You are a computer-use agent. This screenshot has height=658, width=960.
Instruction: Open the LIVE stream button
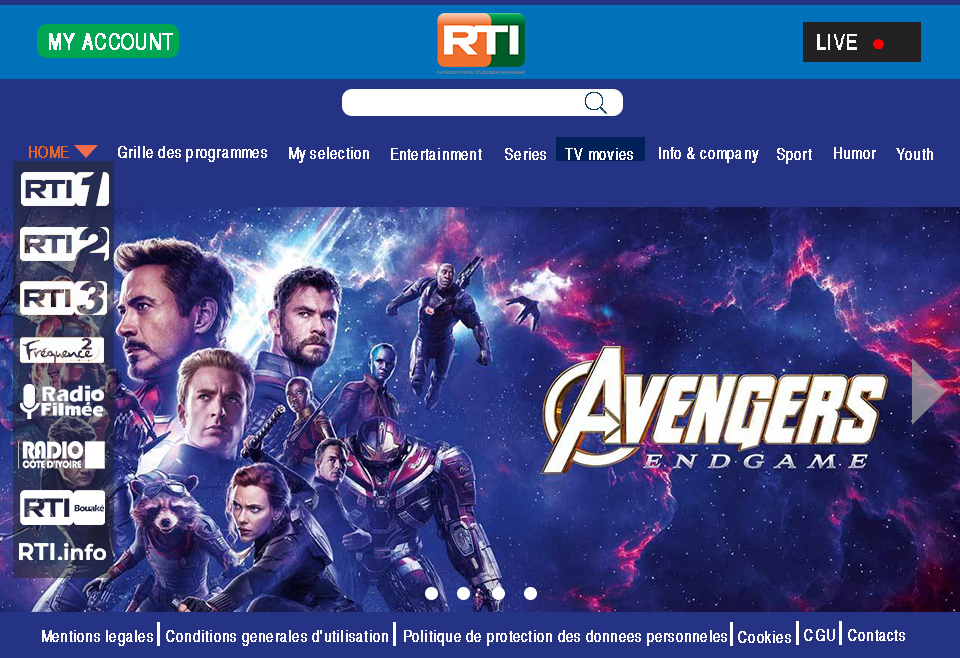861,42
